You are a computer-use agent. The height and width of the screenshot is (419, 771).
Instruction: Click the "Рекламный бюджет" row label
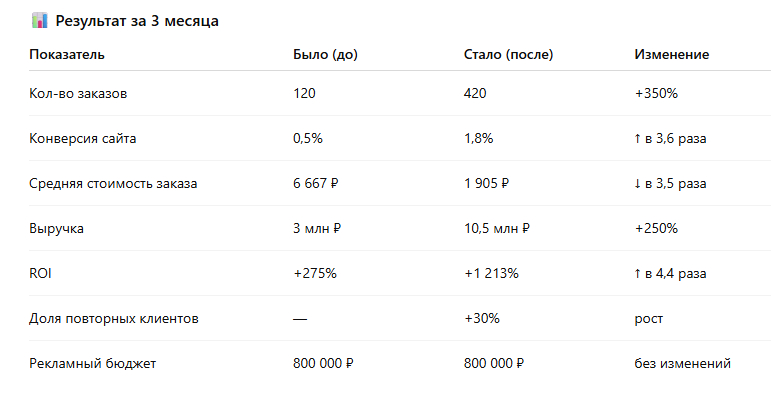click(92, 363)
